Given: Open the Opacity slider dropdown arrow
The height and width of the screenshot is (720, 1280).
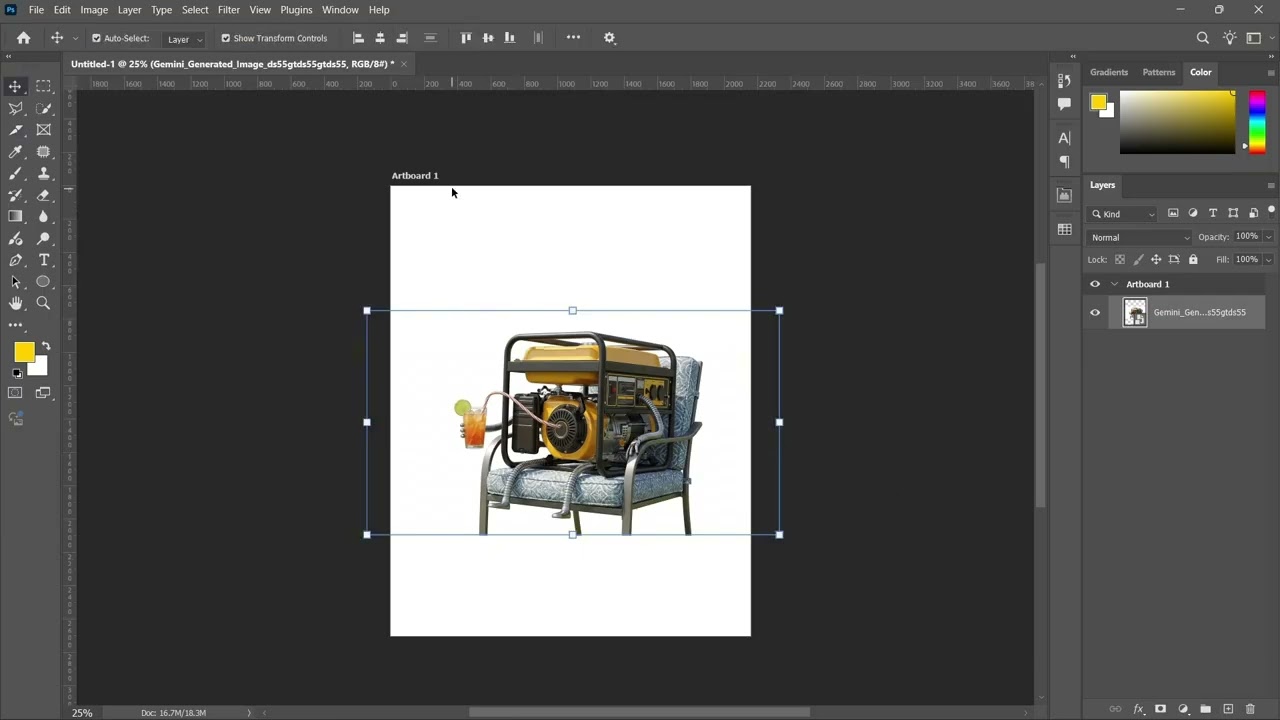Looking at the screenshot, I should (x=1268, y=237).
